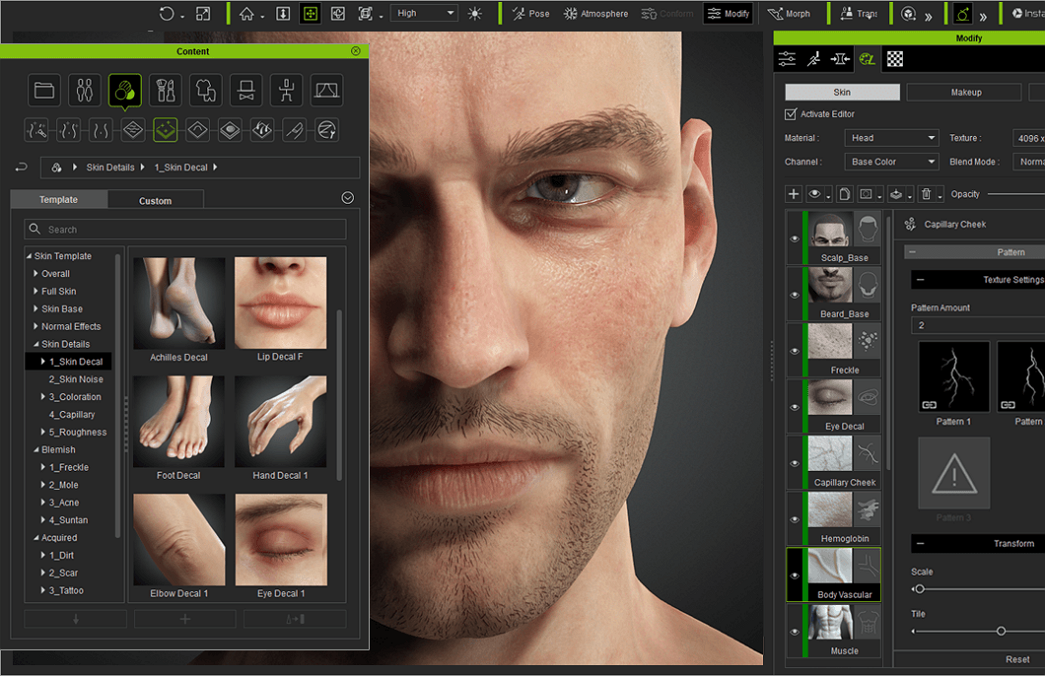Screen dimensions: 1045x676
Task: Toggle visibility of the Hemoglobin layer
Action: click(794, 519)
